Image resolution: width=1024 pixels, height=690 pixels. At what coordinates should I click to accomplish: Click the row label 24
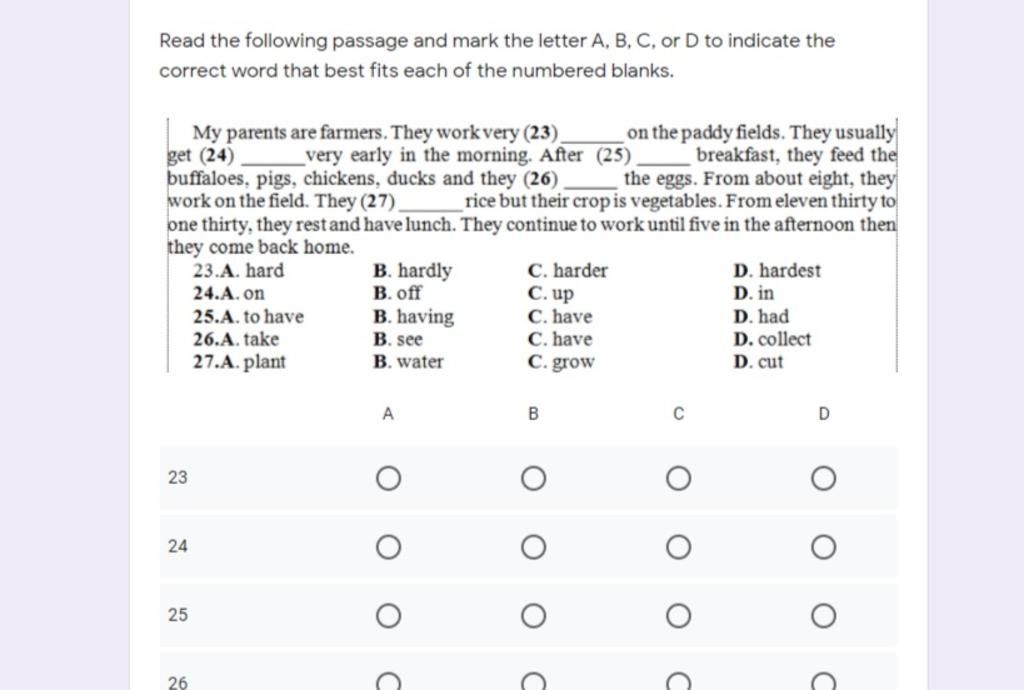coord(177,547)
